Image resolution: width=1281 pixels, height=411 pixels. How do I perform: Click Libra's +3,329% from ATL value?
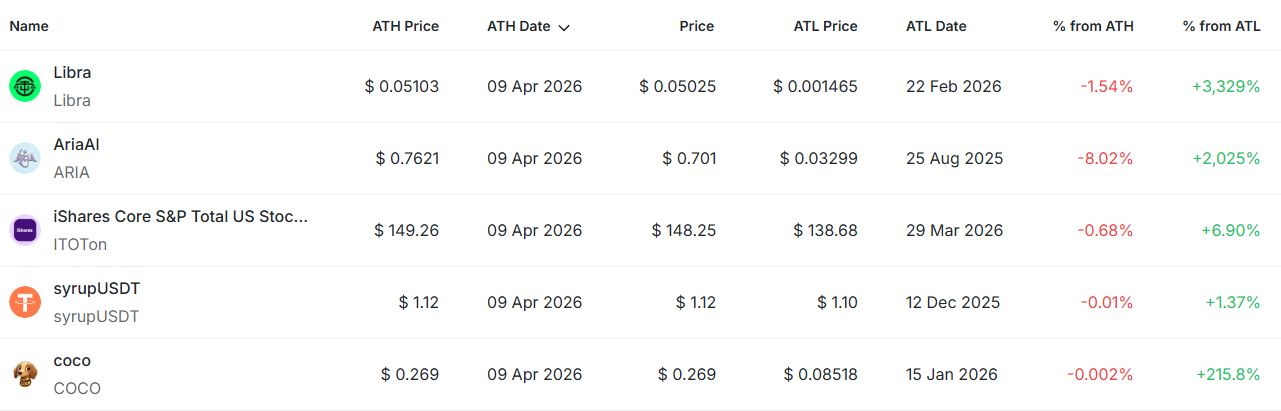(x=1226, y=87)
